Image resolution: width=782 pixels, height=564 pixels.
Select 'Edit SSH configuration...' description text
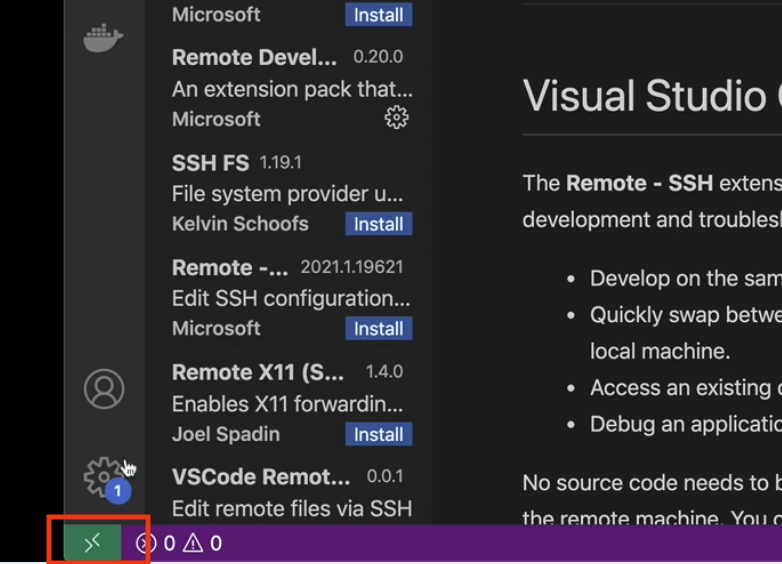291,298
